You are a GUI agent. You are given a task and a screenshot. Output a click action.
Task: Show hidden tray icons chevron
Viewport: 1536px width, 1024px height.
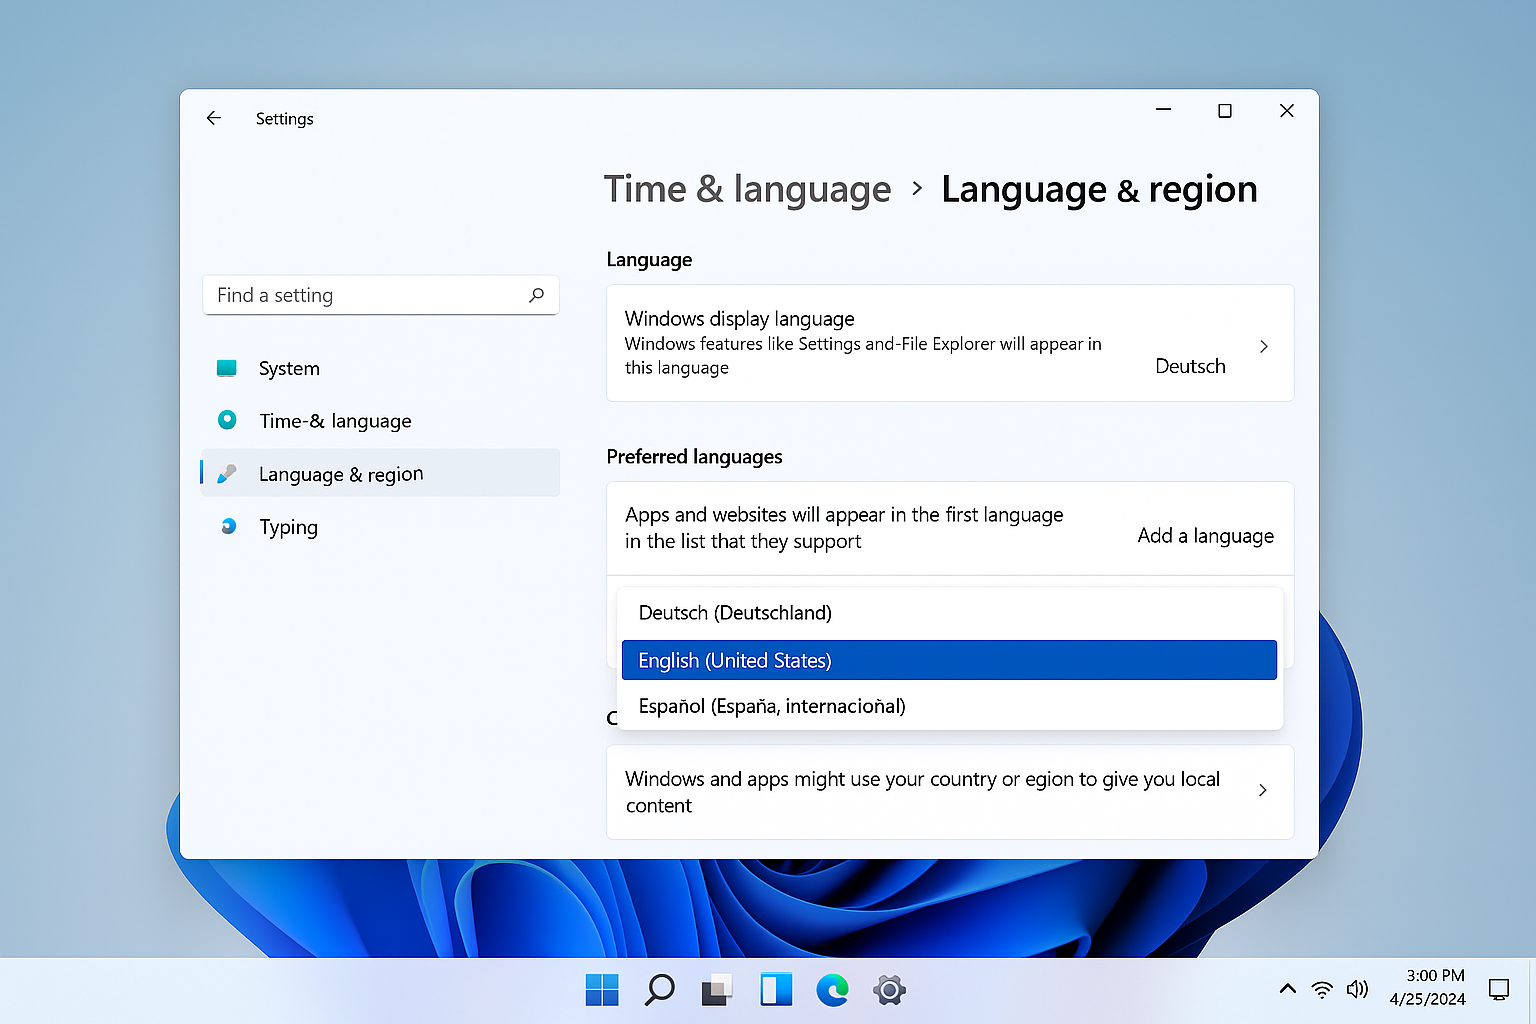click(x=1288, y=989)
